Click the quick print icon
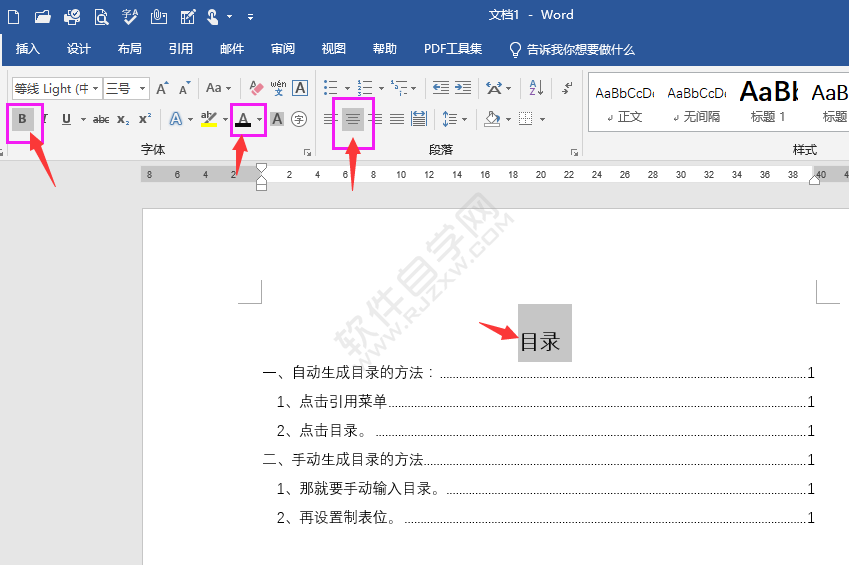Viewport: 849px width, 565px height. click(x=72, y=17)
